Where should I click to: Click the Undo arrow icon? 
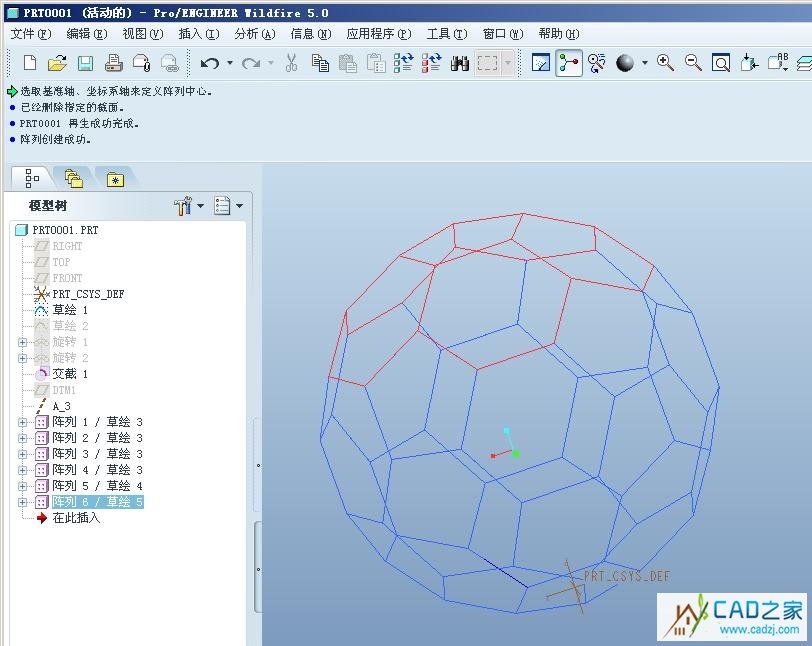click(209, 63)
